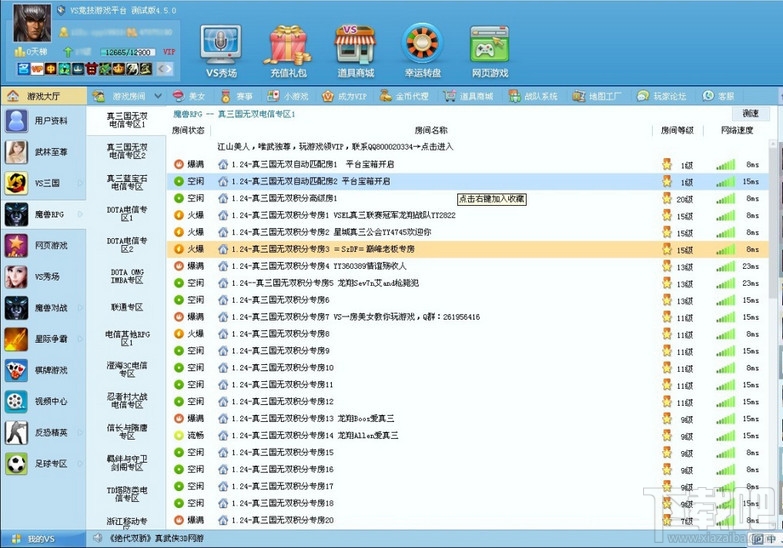Expand the 游戏房间 dropdown arrow
The height and width of the screenshot is (548, 783).
(158, 96)
